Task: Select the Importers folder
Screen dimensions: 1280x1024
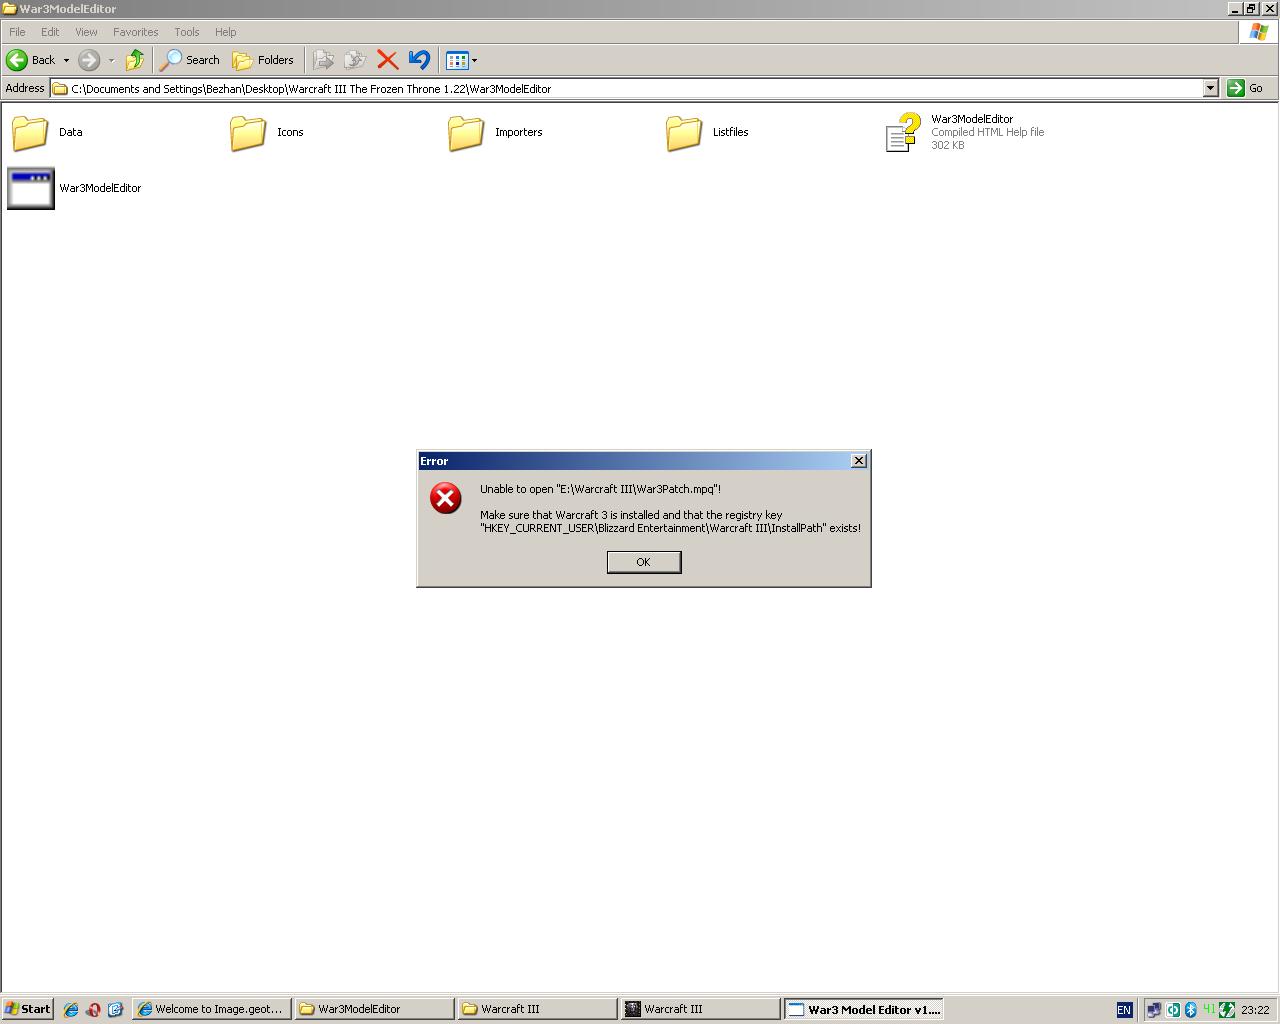Action: point(467,132)
